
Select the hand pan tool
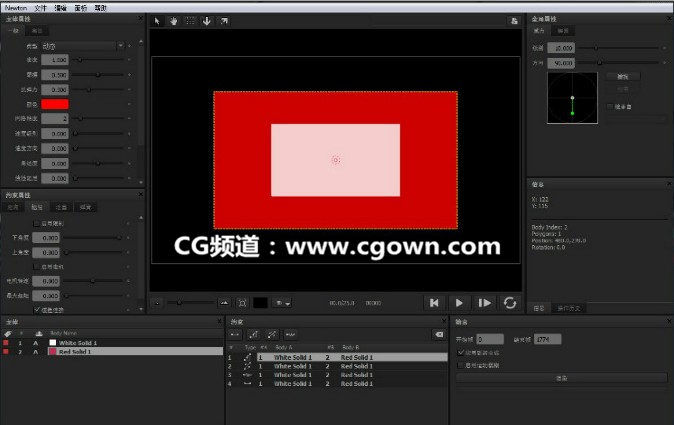click(x=174, y=21)
